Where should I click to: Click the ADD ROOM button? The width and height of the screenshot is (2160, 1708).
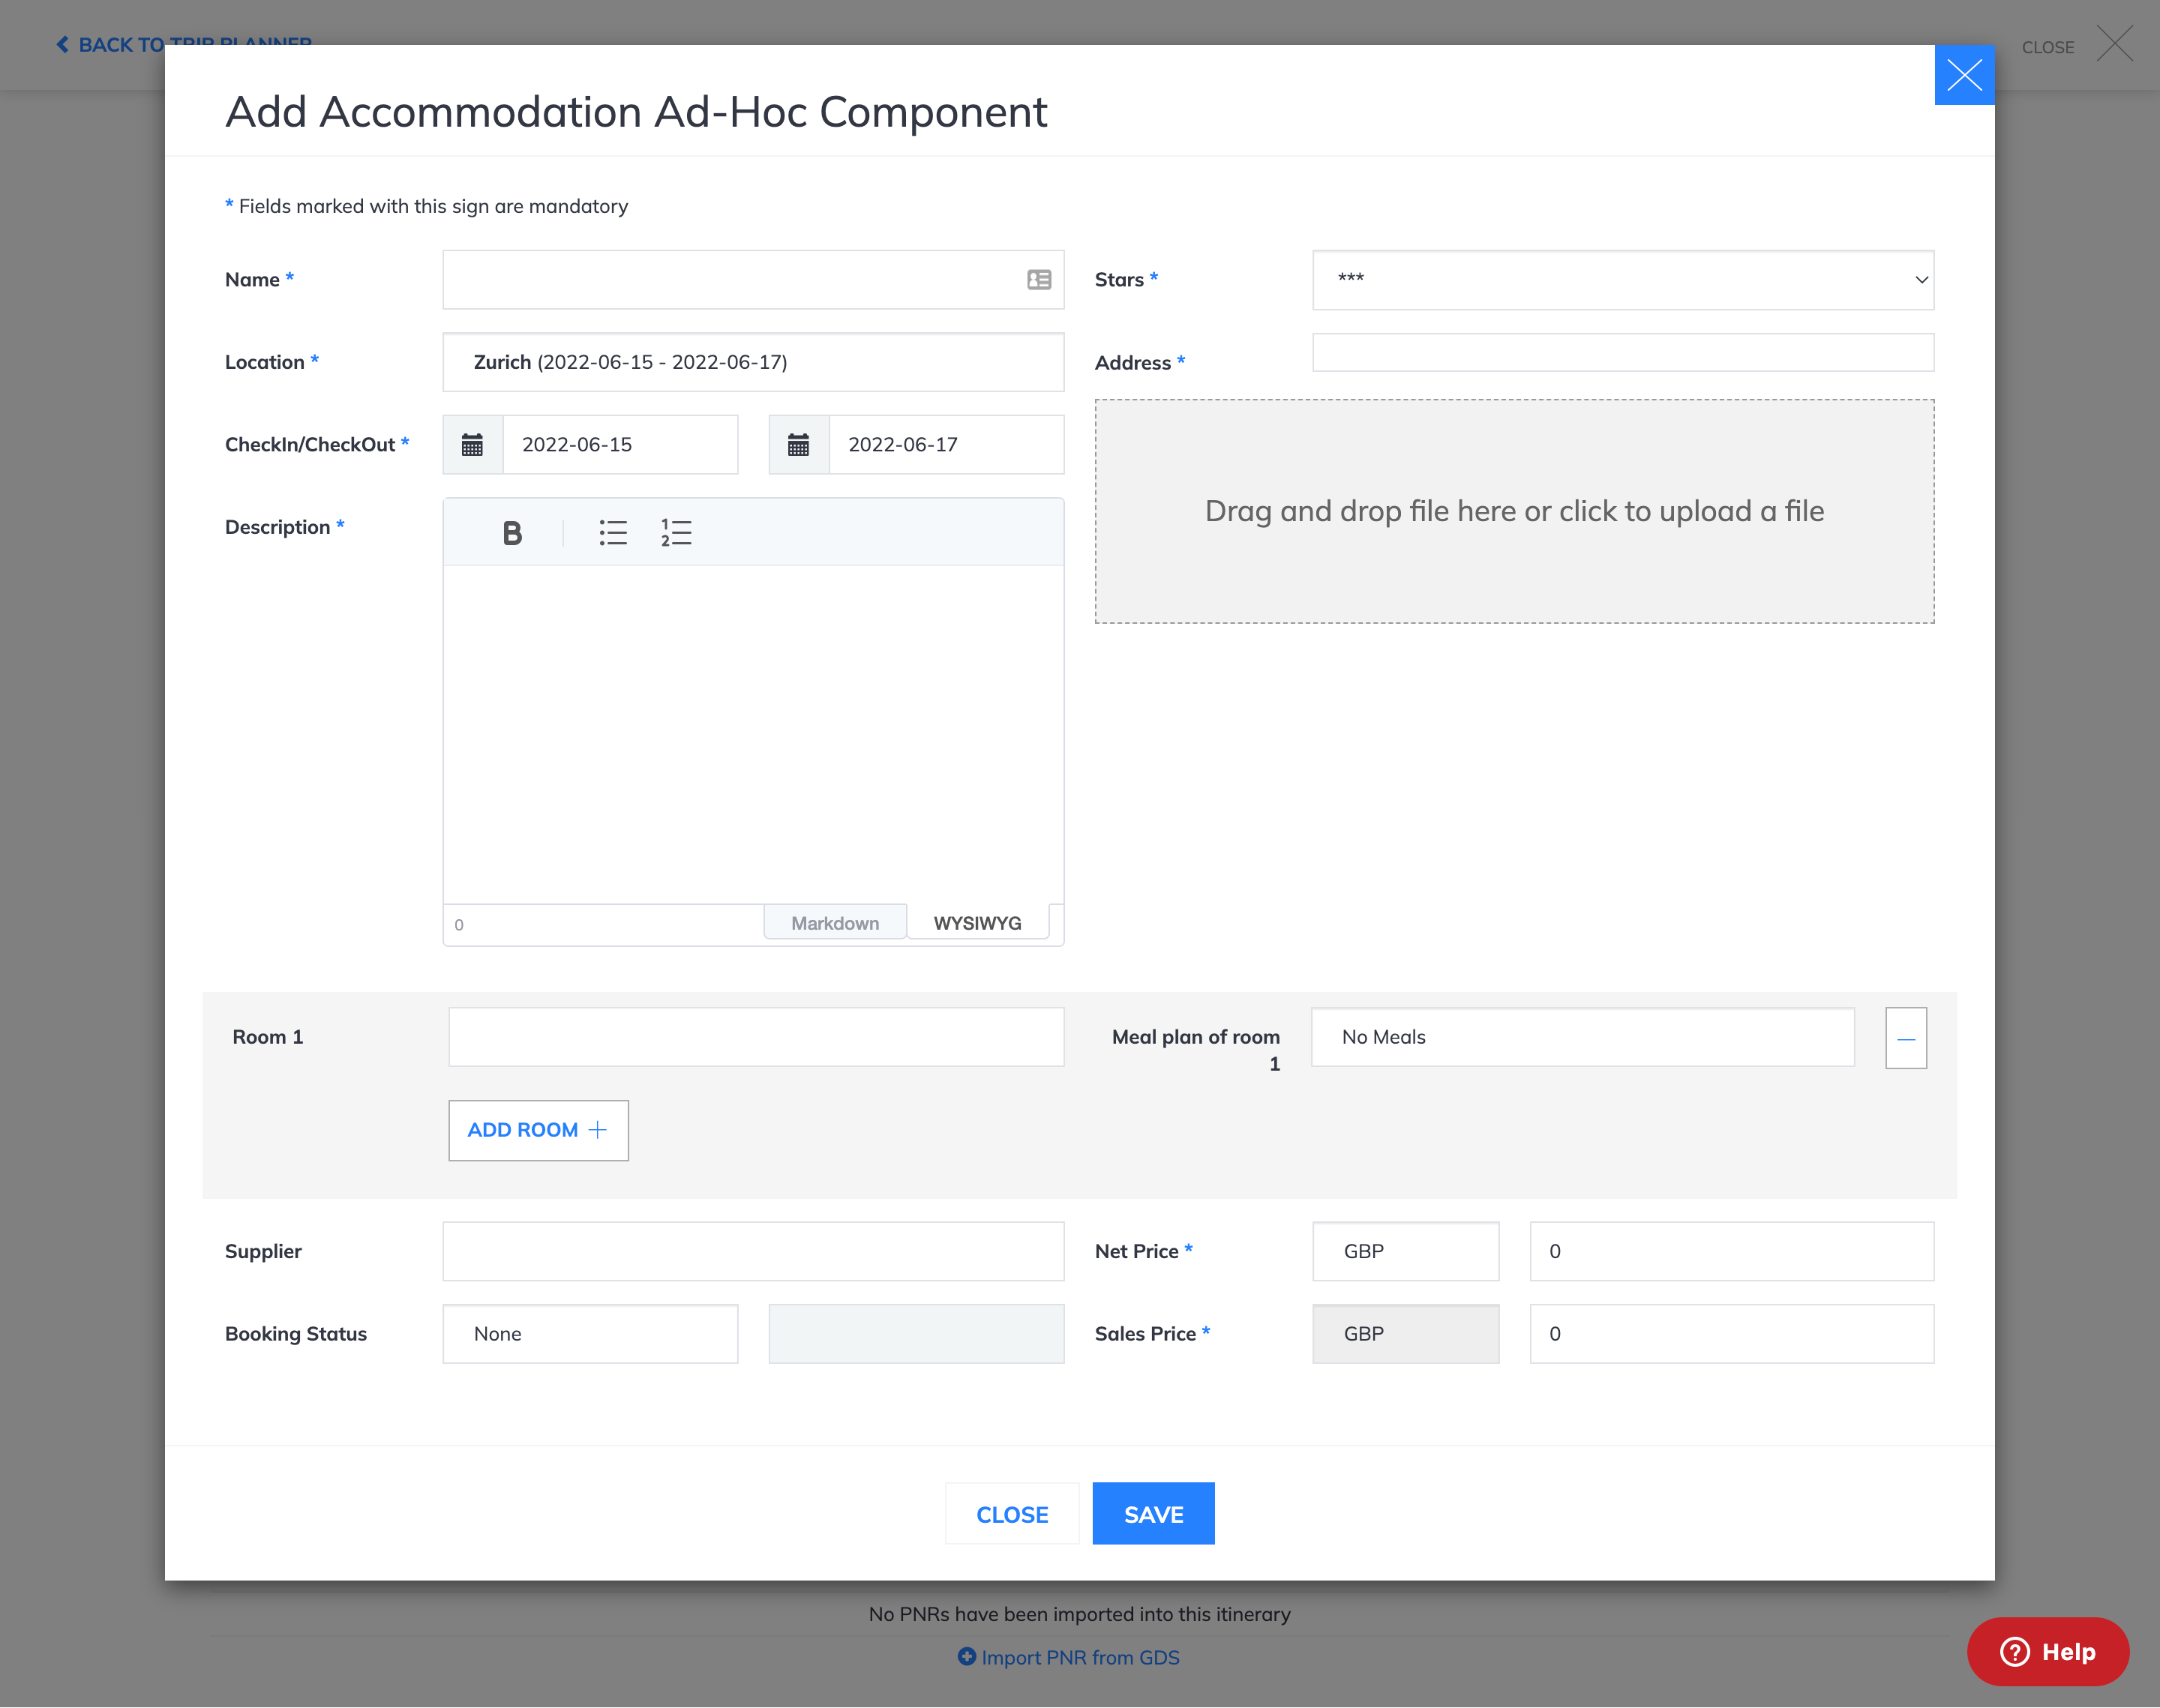[x=538, y=1130]
